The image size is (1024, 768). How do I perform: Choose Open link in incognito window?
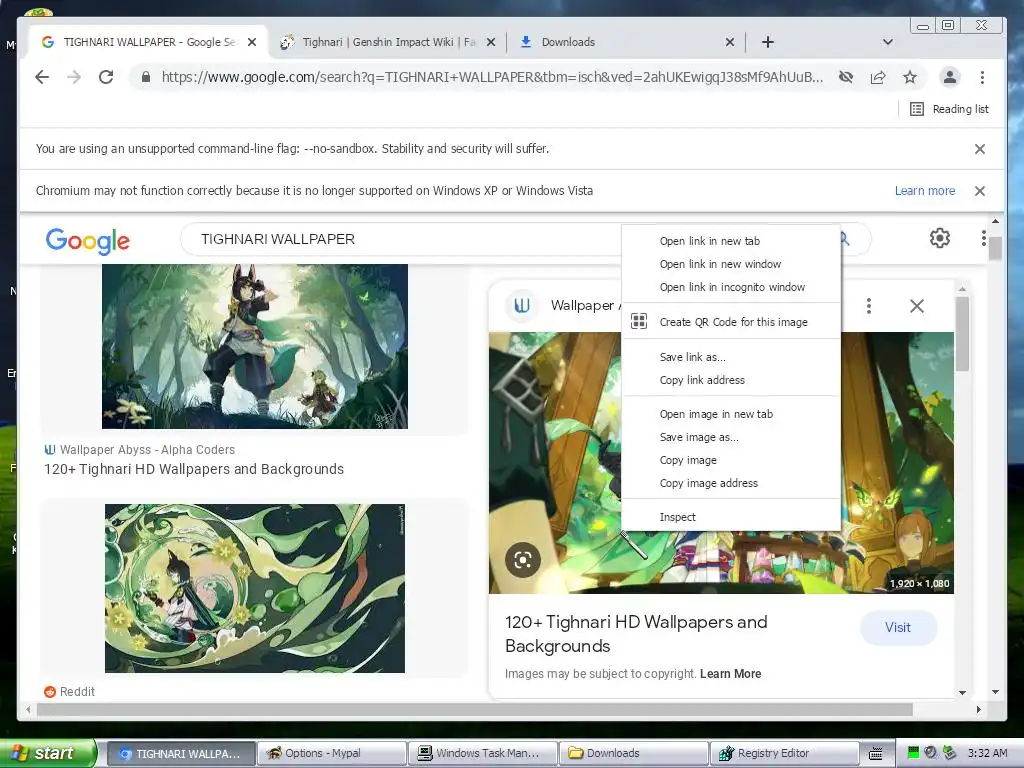[731, 287]
